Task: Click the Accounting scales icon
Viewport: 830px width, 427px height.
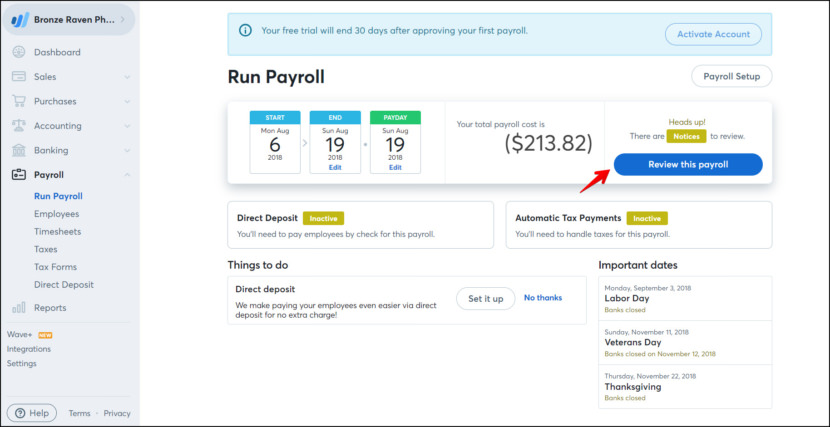Action: (x=19, y=126)
